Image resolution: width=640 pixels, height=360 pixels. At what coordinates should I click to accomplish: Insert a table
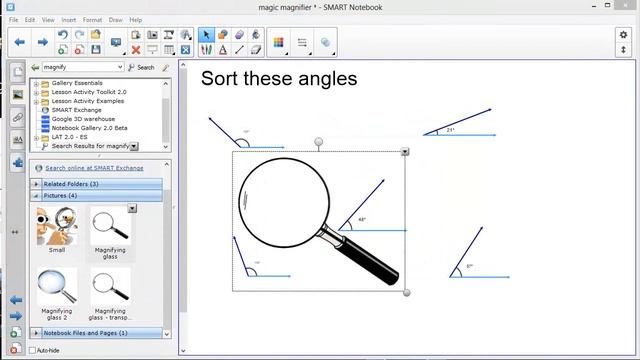pos(169,50)
